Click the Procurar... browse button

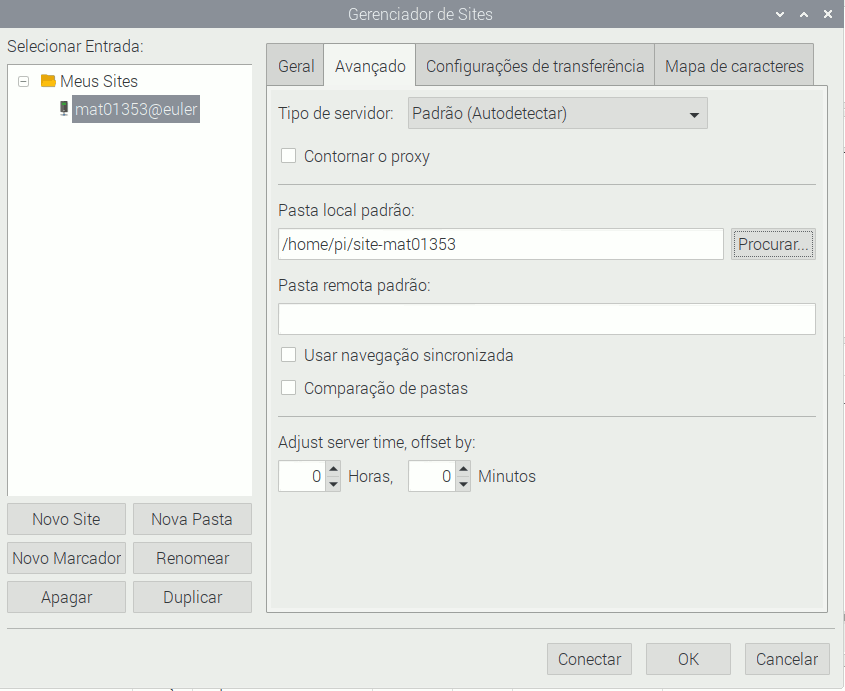773,244
